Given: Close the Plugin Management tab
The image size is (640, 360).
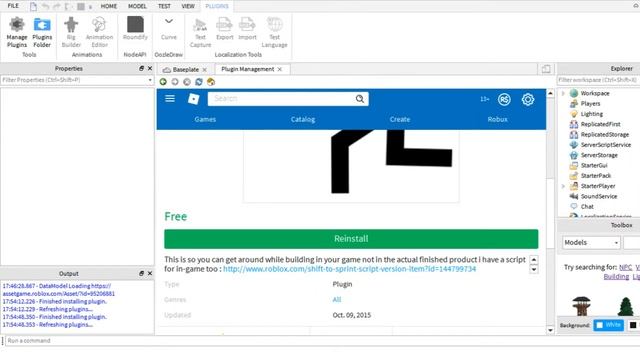Looking at the screenshot, I should [x=280, y=69].
